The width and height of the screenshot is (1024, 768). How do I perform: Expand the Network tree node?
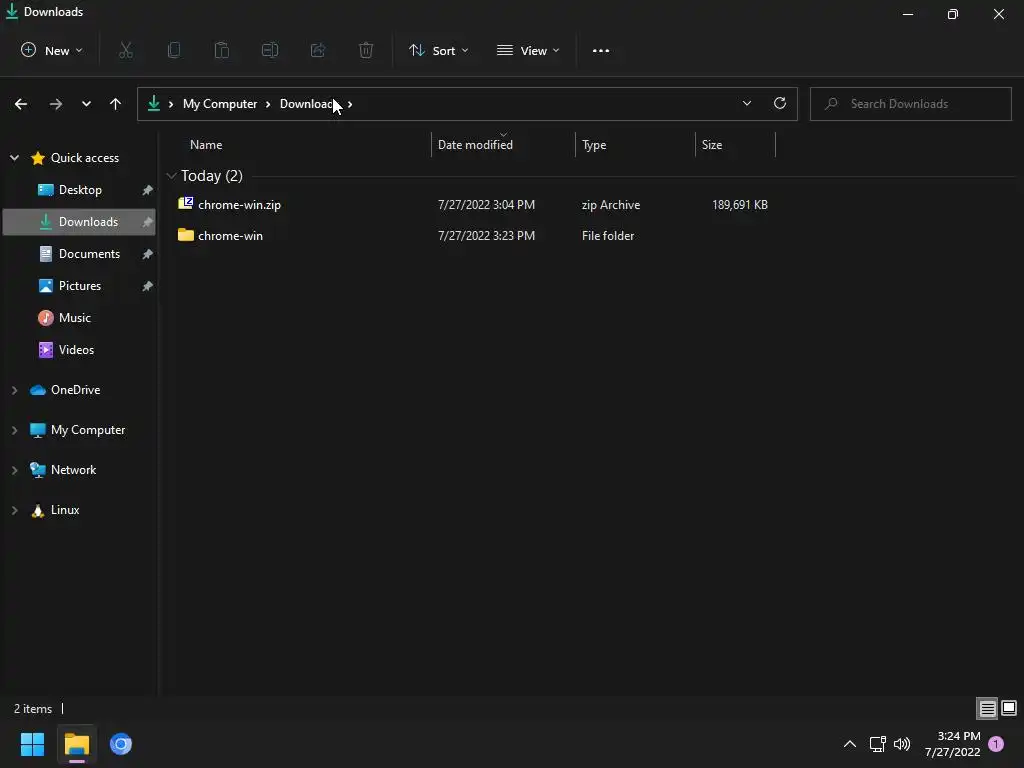click(14, 470)
